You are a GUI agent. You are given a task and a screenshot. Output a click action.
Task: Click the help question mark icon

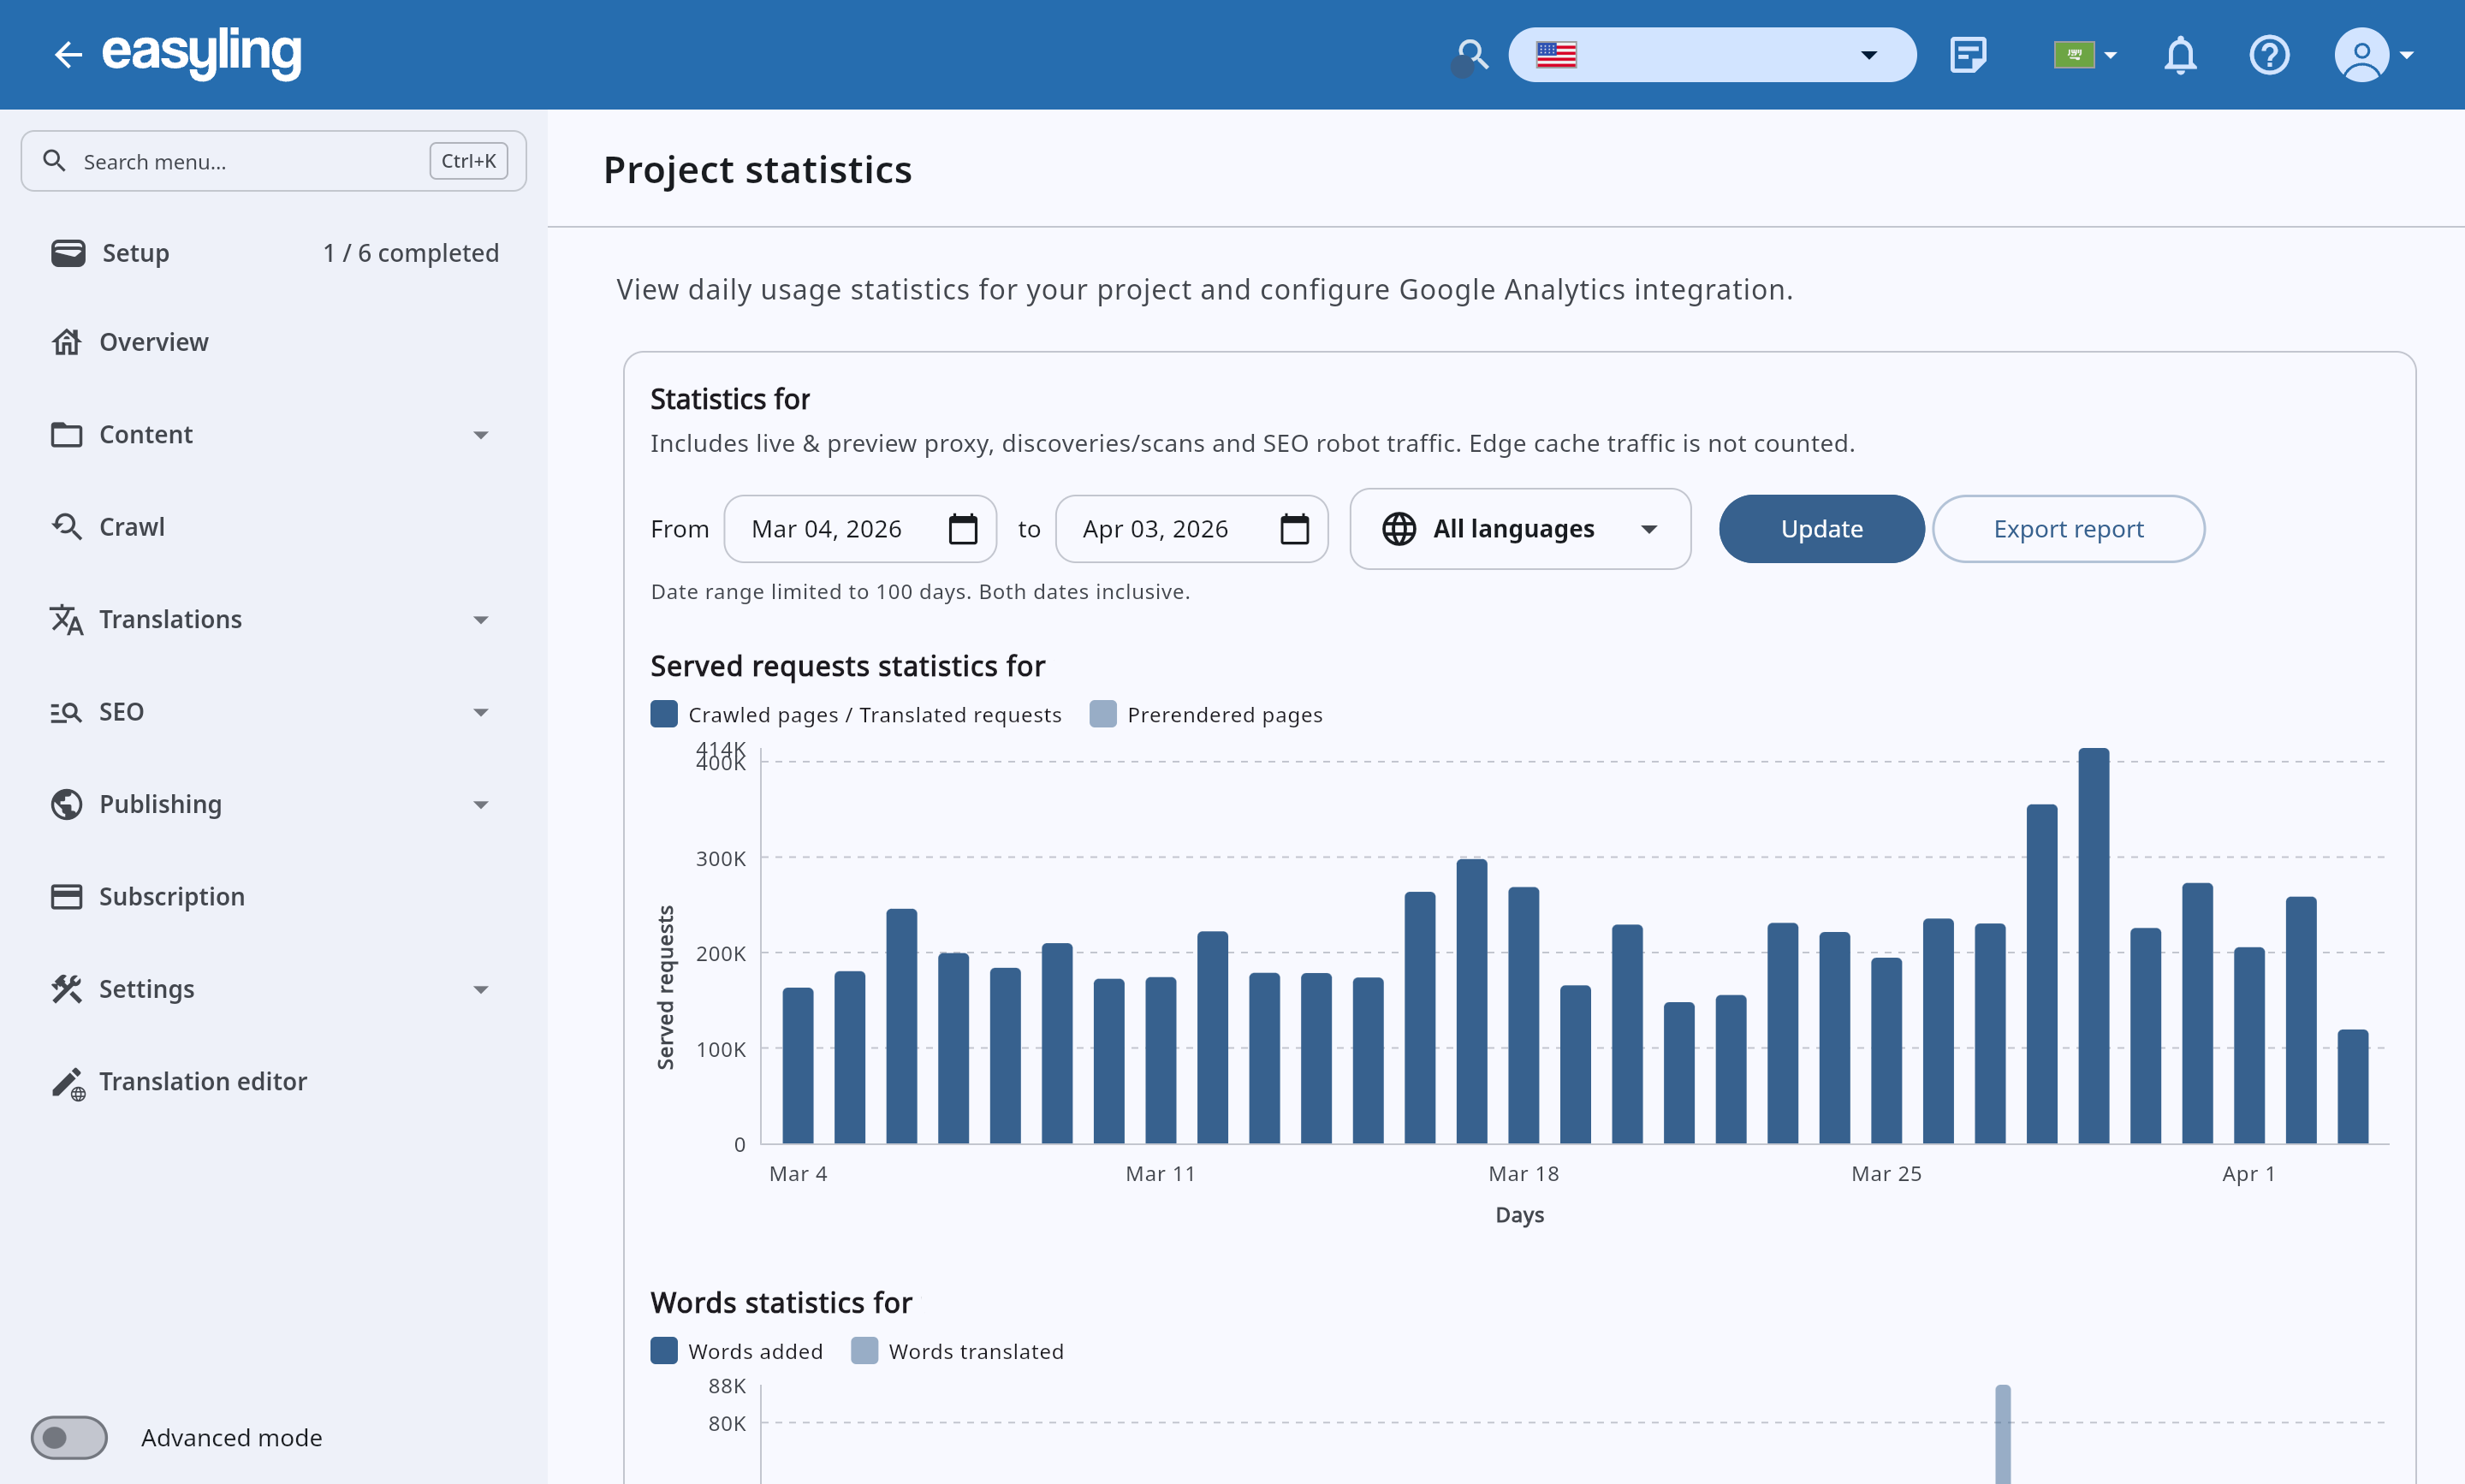click(x=2268, y=54)
